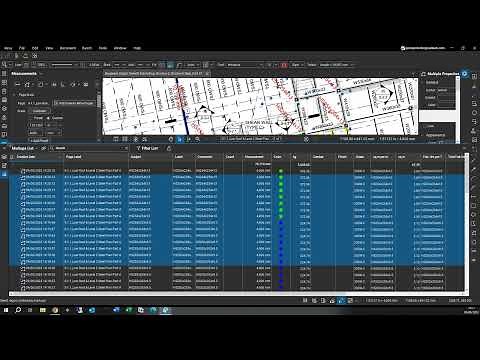
Task: Choose the Zoom magnifier tool in navigation bar
Action: tap(197, 139)
